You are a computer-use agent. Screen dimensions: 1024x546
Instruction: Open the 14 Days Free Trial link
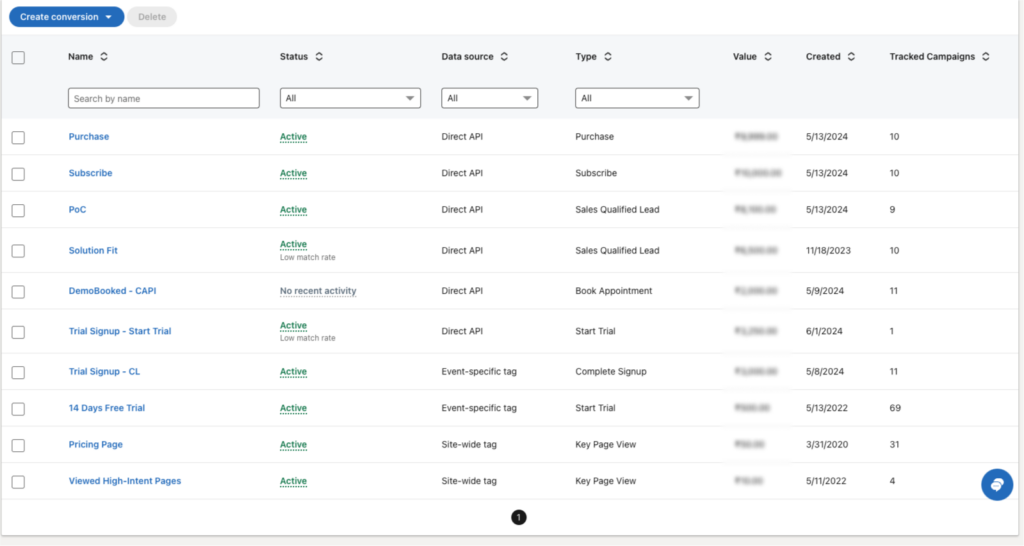pos(106,408)
